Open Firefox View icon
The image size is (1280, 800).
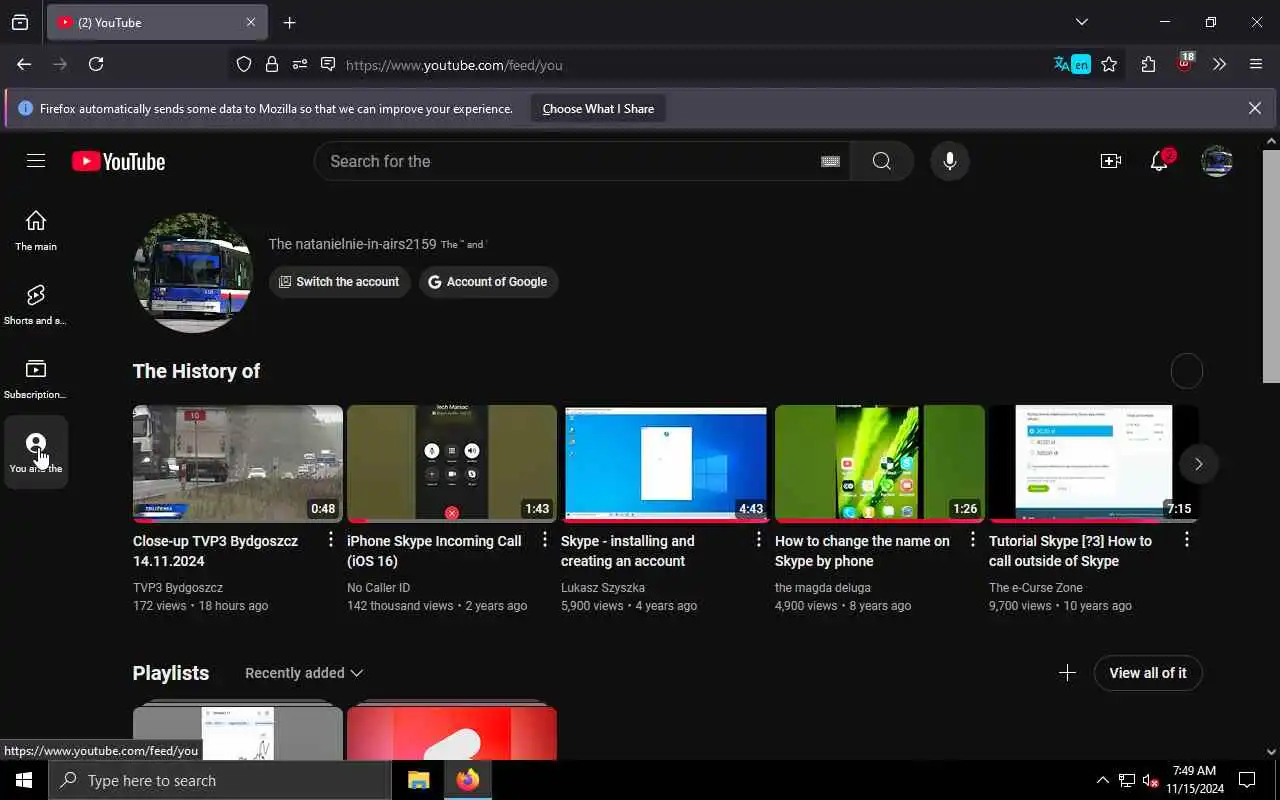pyautogui.click(x=20, y=22)
